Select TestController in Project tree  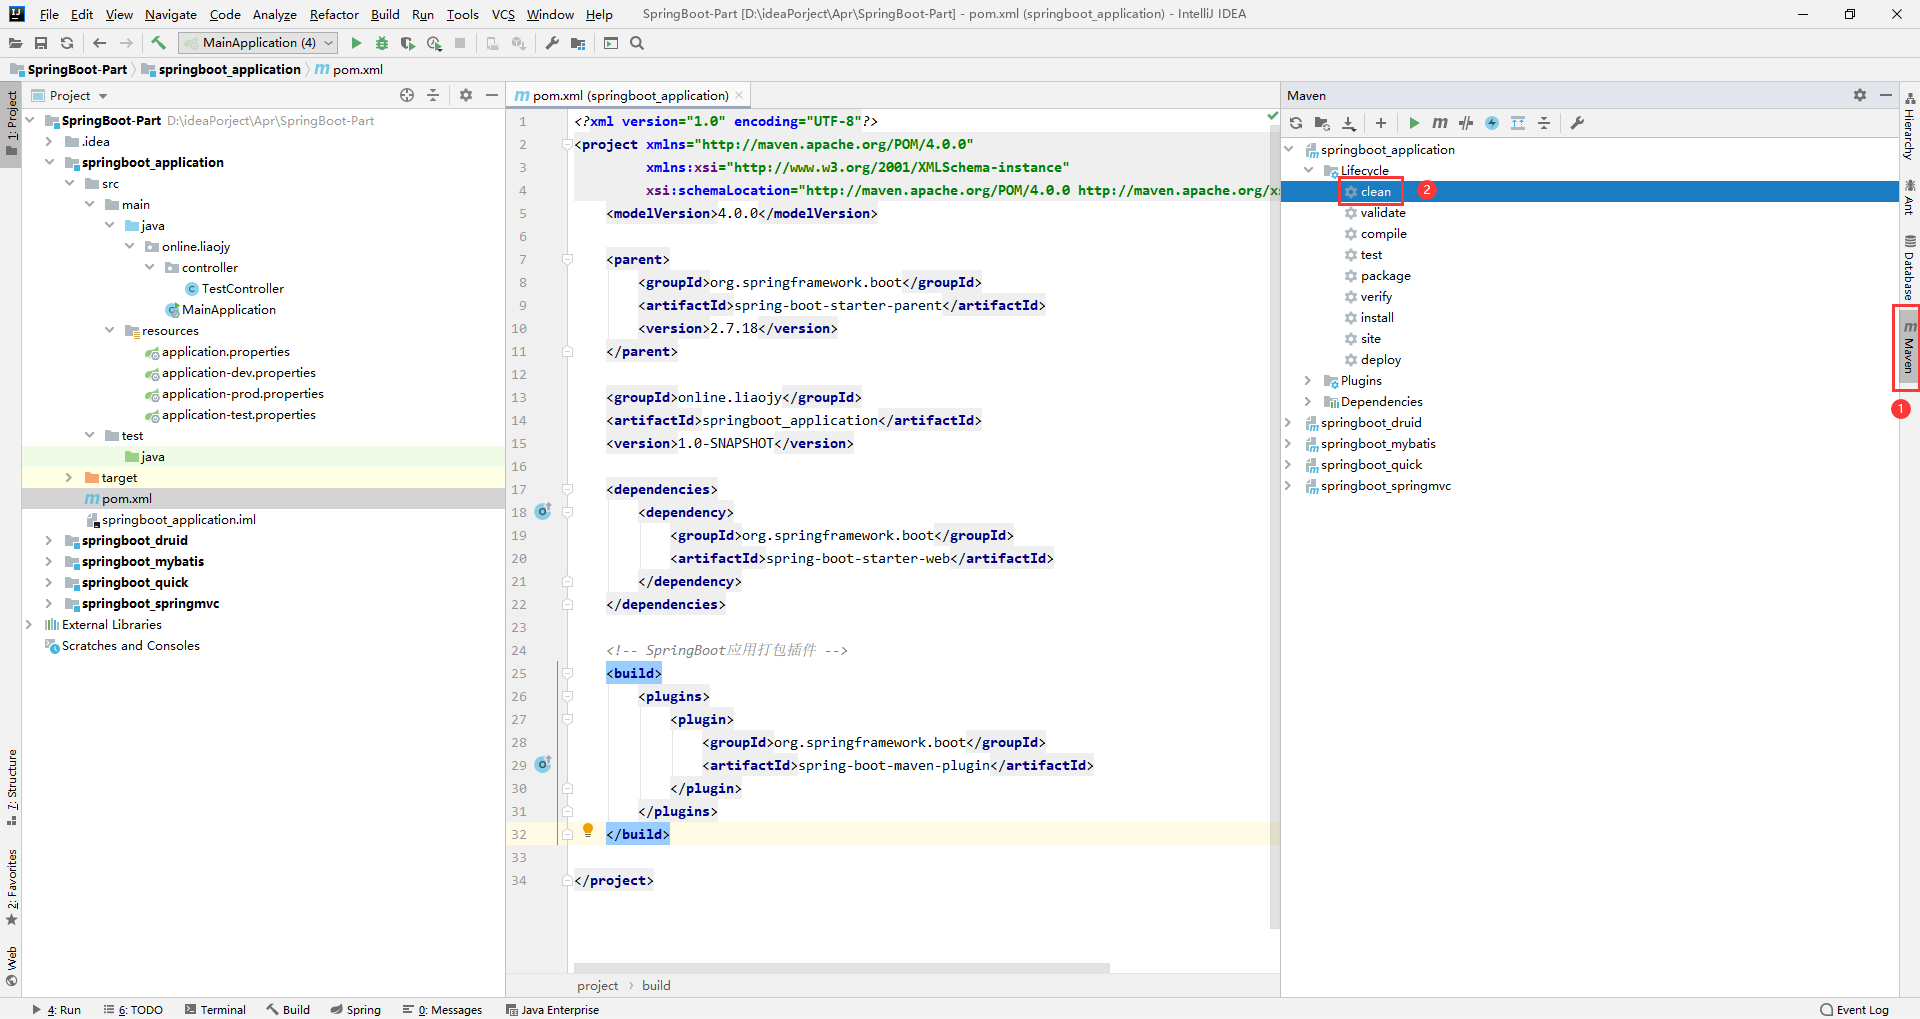point(242,289)
